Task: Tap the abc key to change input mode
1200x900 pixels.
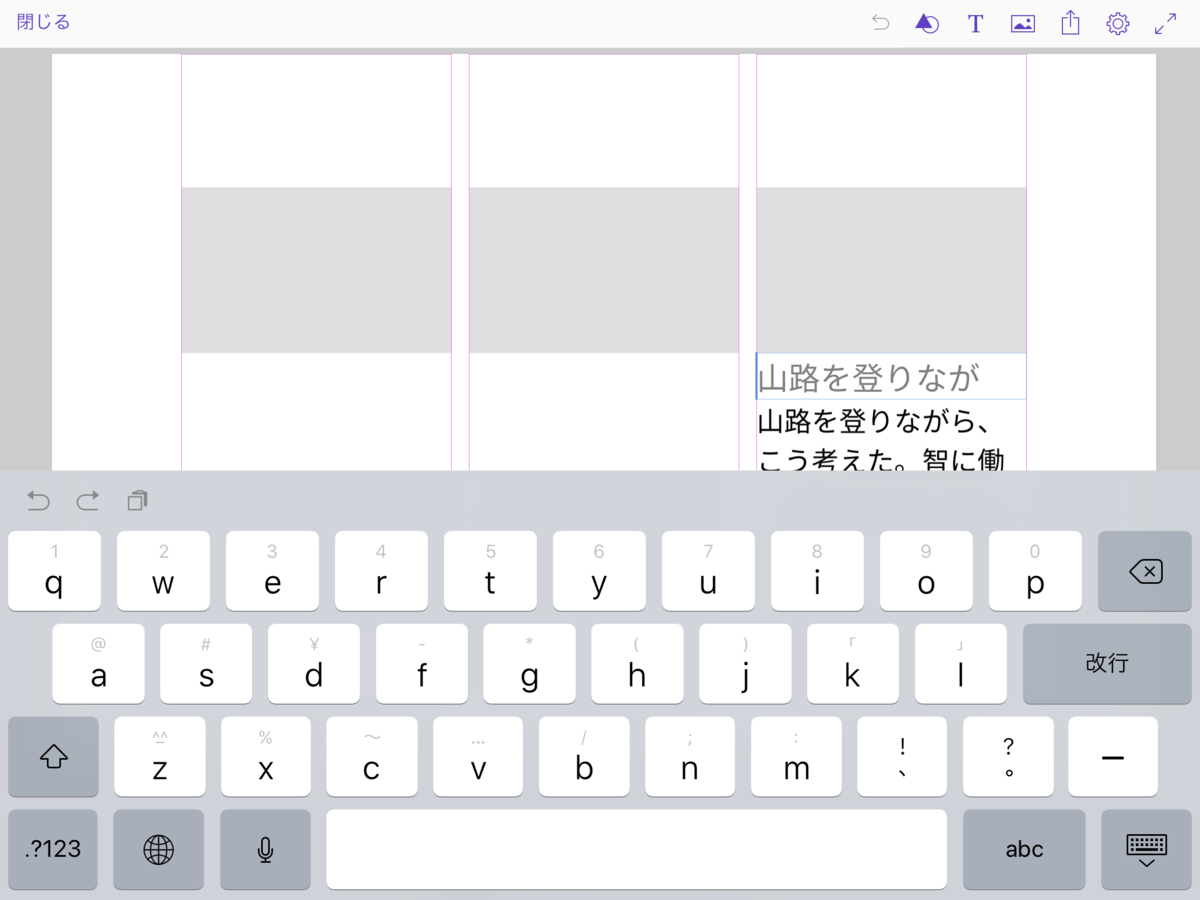Action: point(1024,849)
